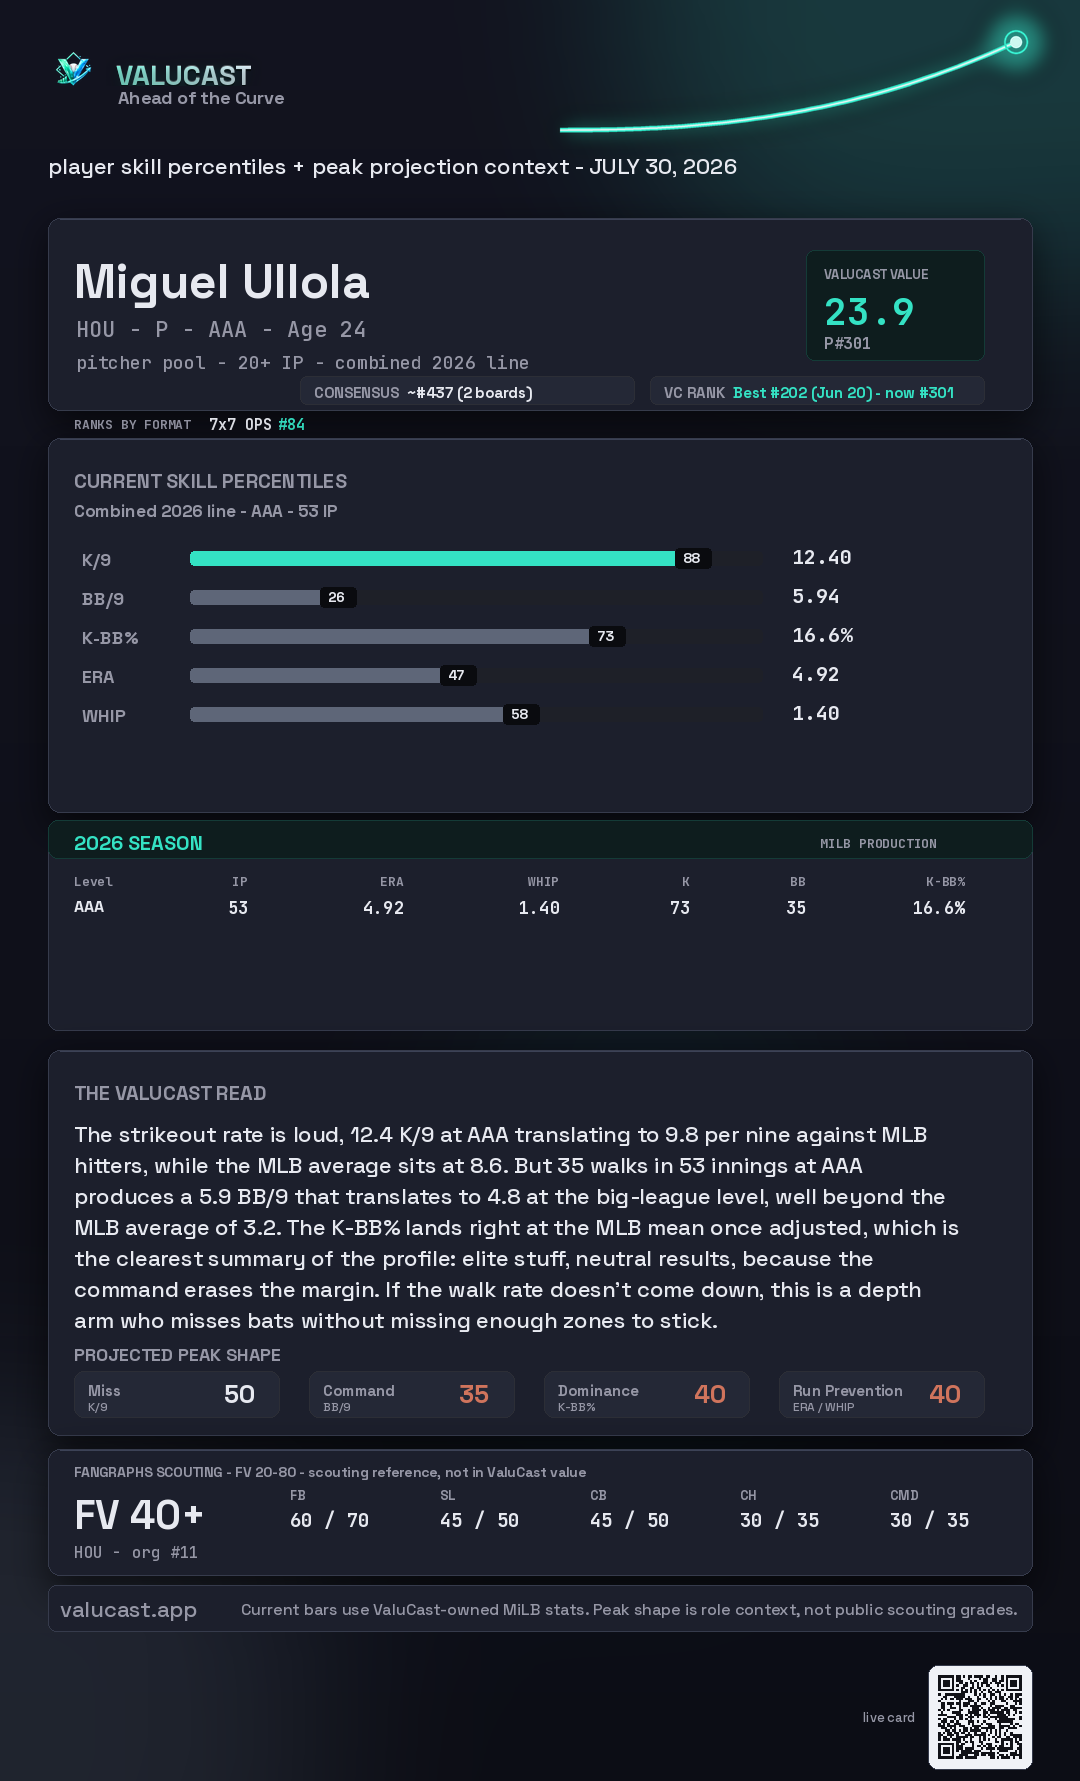Image resolution: width=1080 pixels, height=1781 pixels.
Task: Click the CONSENSUS ~#437 pill
Action: pos(467,392)
